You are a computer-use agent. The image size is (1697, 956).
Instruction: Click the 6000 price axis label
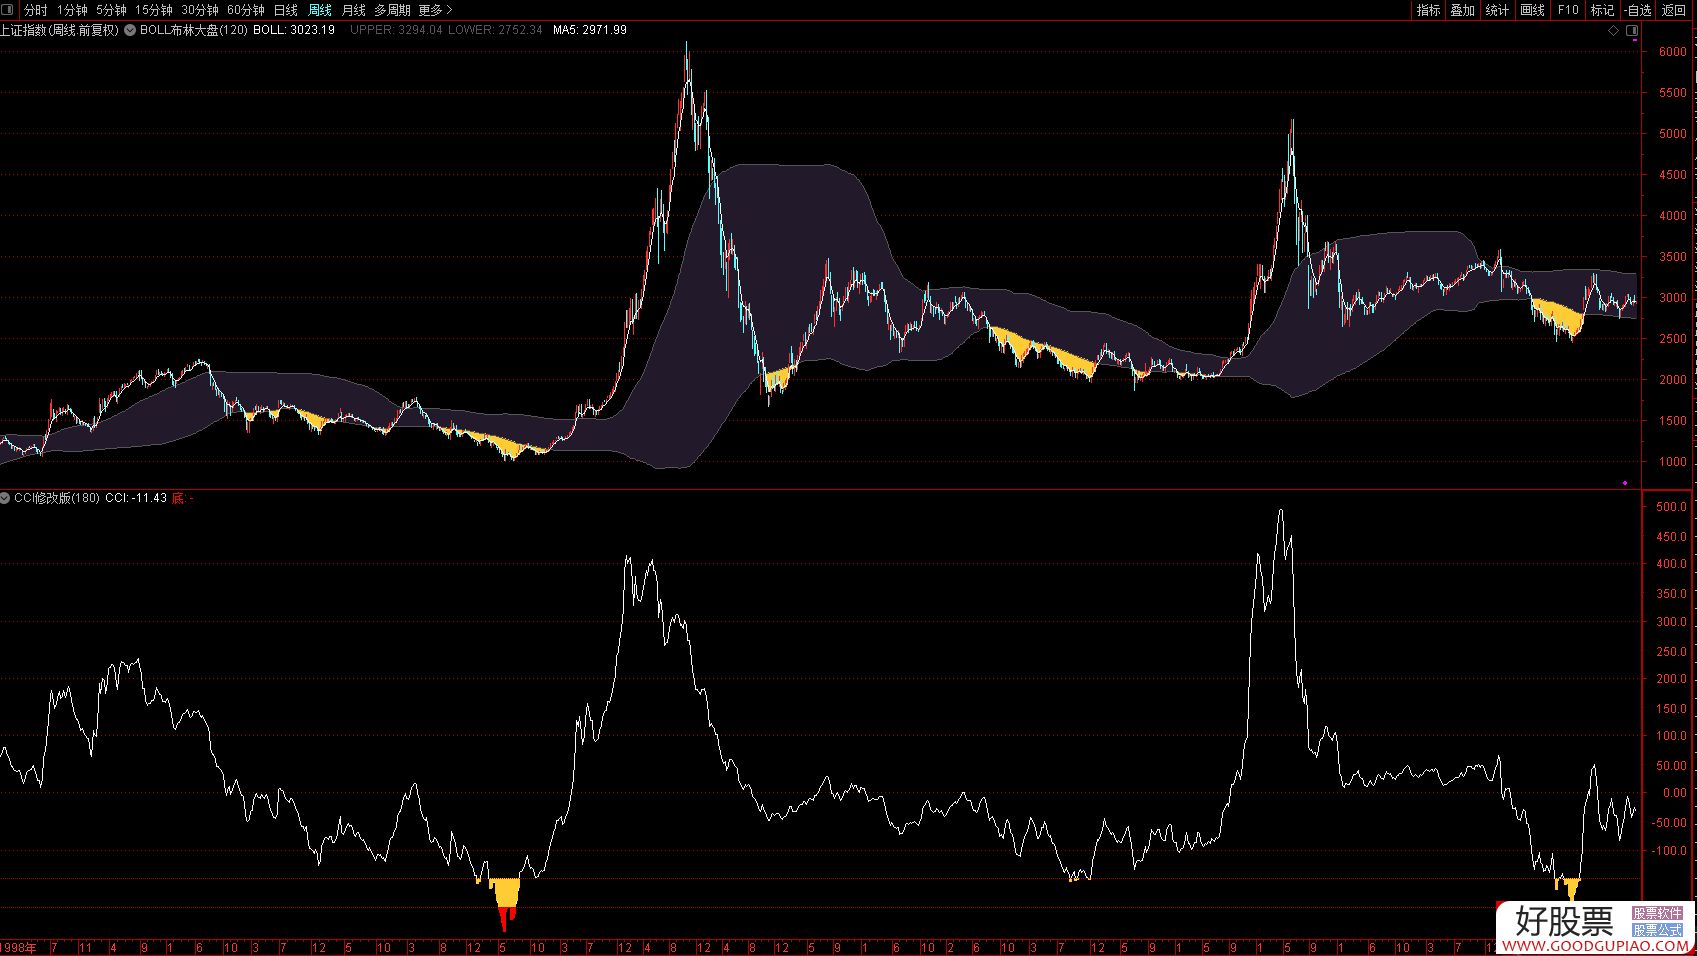[1672, 51]
